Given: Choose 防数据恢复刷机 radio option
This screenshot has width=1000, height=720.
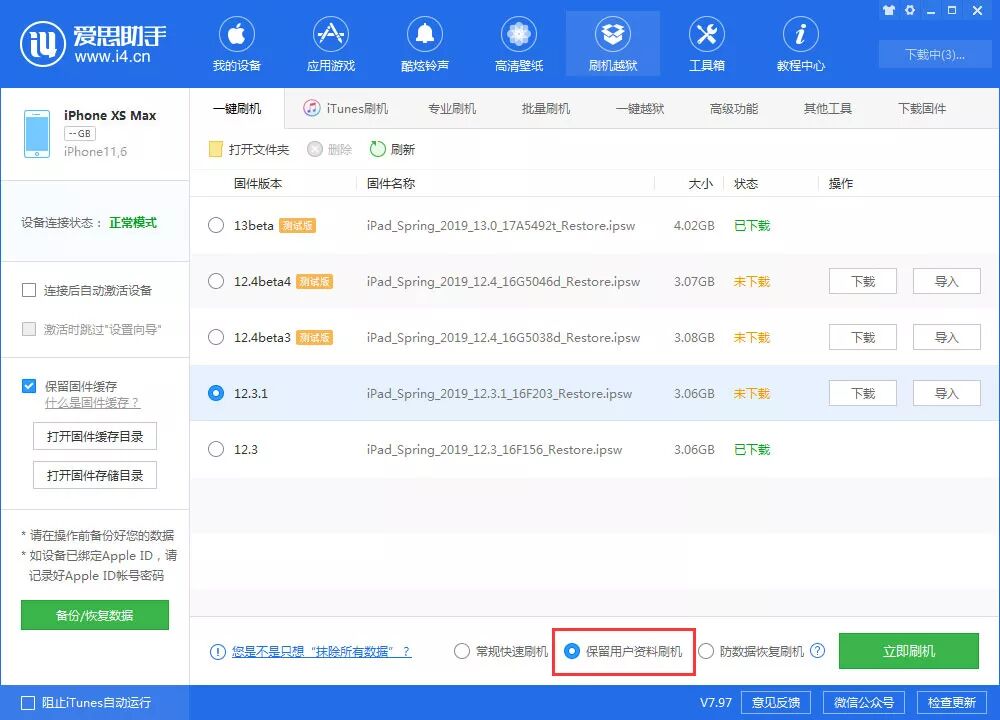Looking at the screenshot, I should [706, 651].
